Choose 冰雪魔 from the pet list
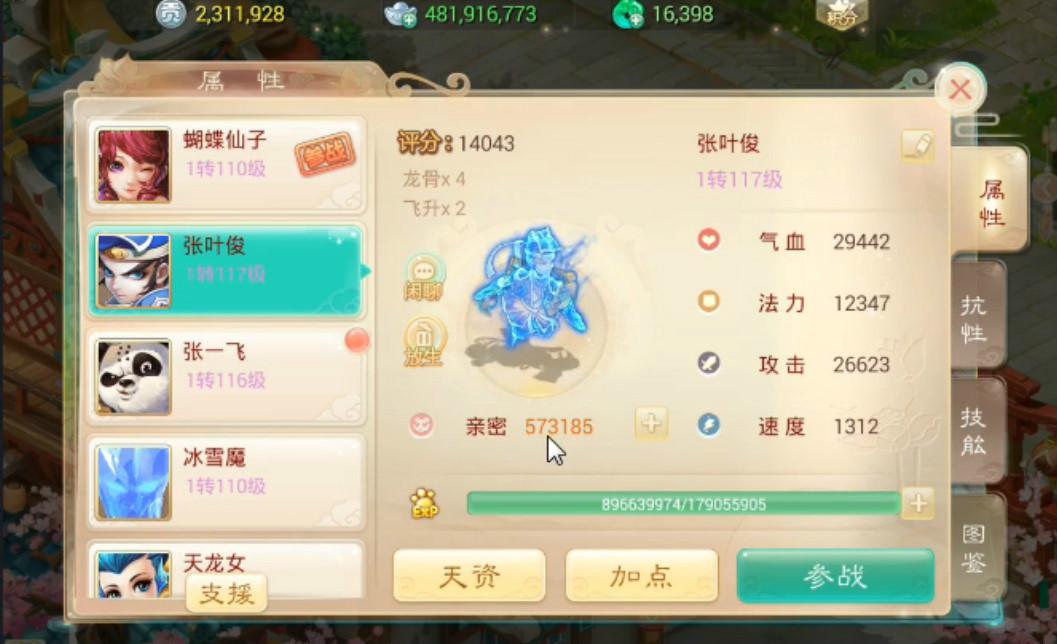Screen dimensions: 1057x644 [x=226, y=482]
